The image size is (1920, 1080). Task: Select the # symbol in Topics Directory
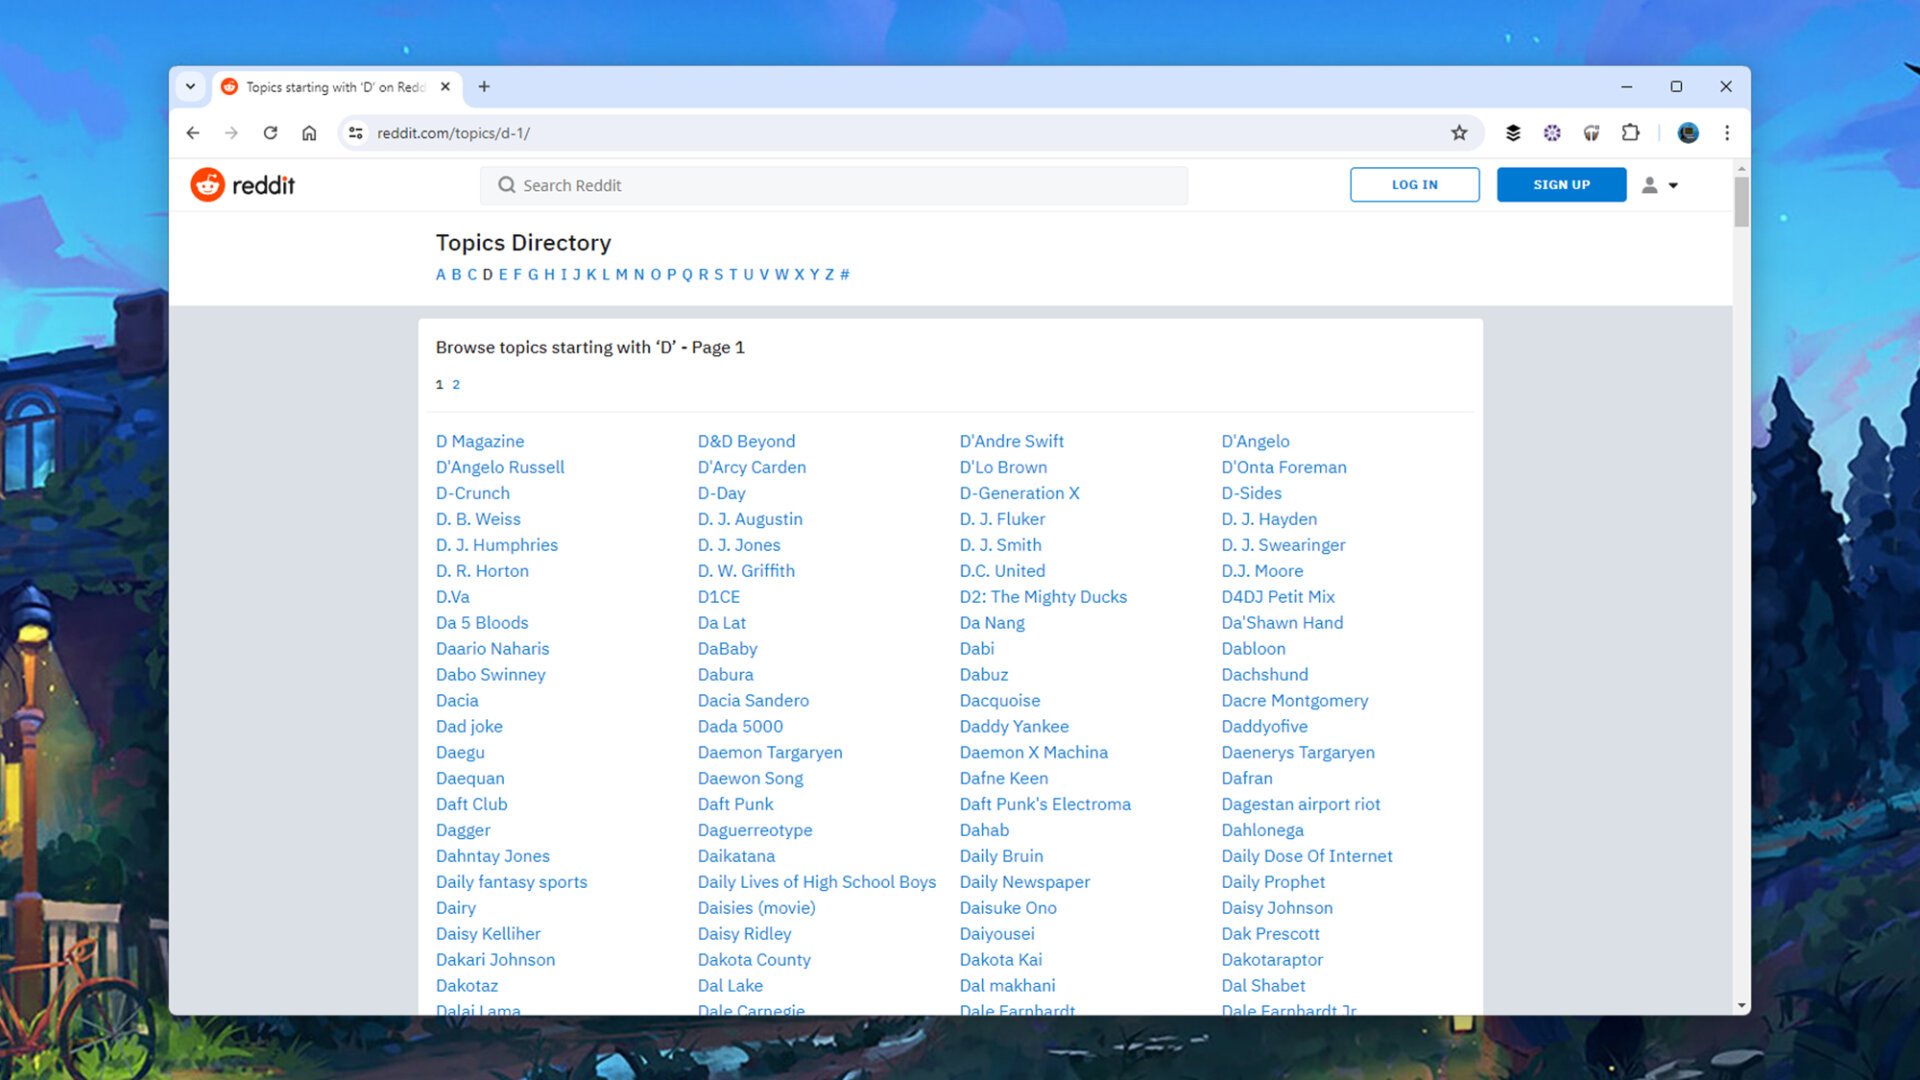845,274
